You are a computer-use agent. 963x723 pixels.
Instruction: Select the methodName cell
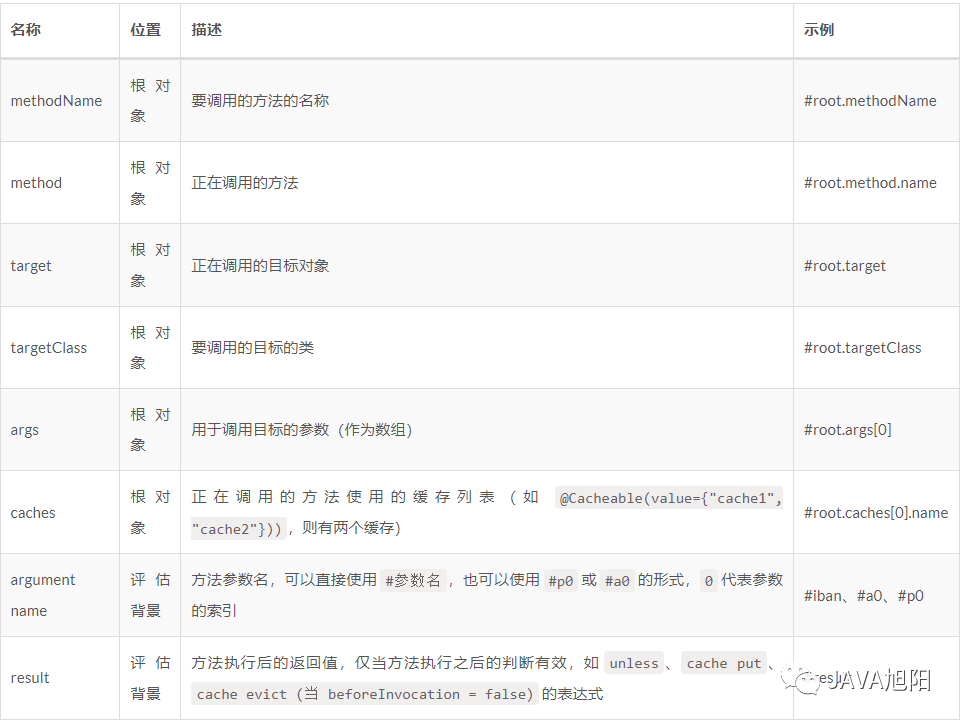click(x=56, y=100)
